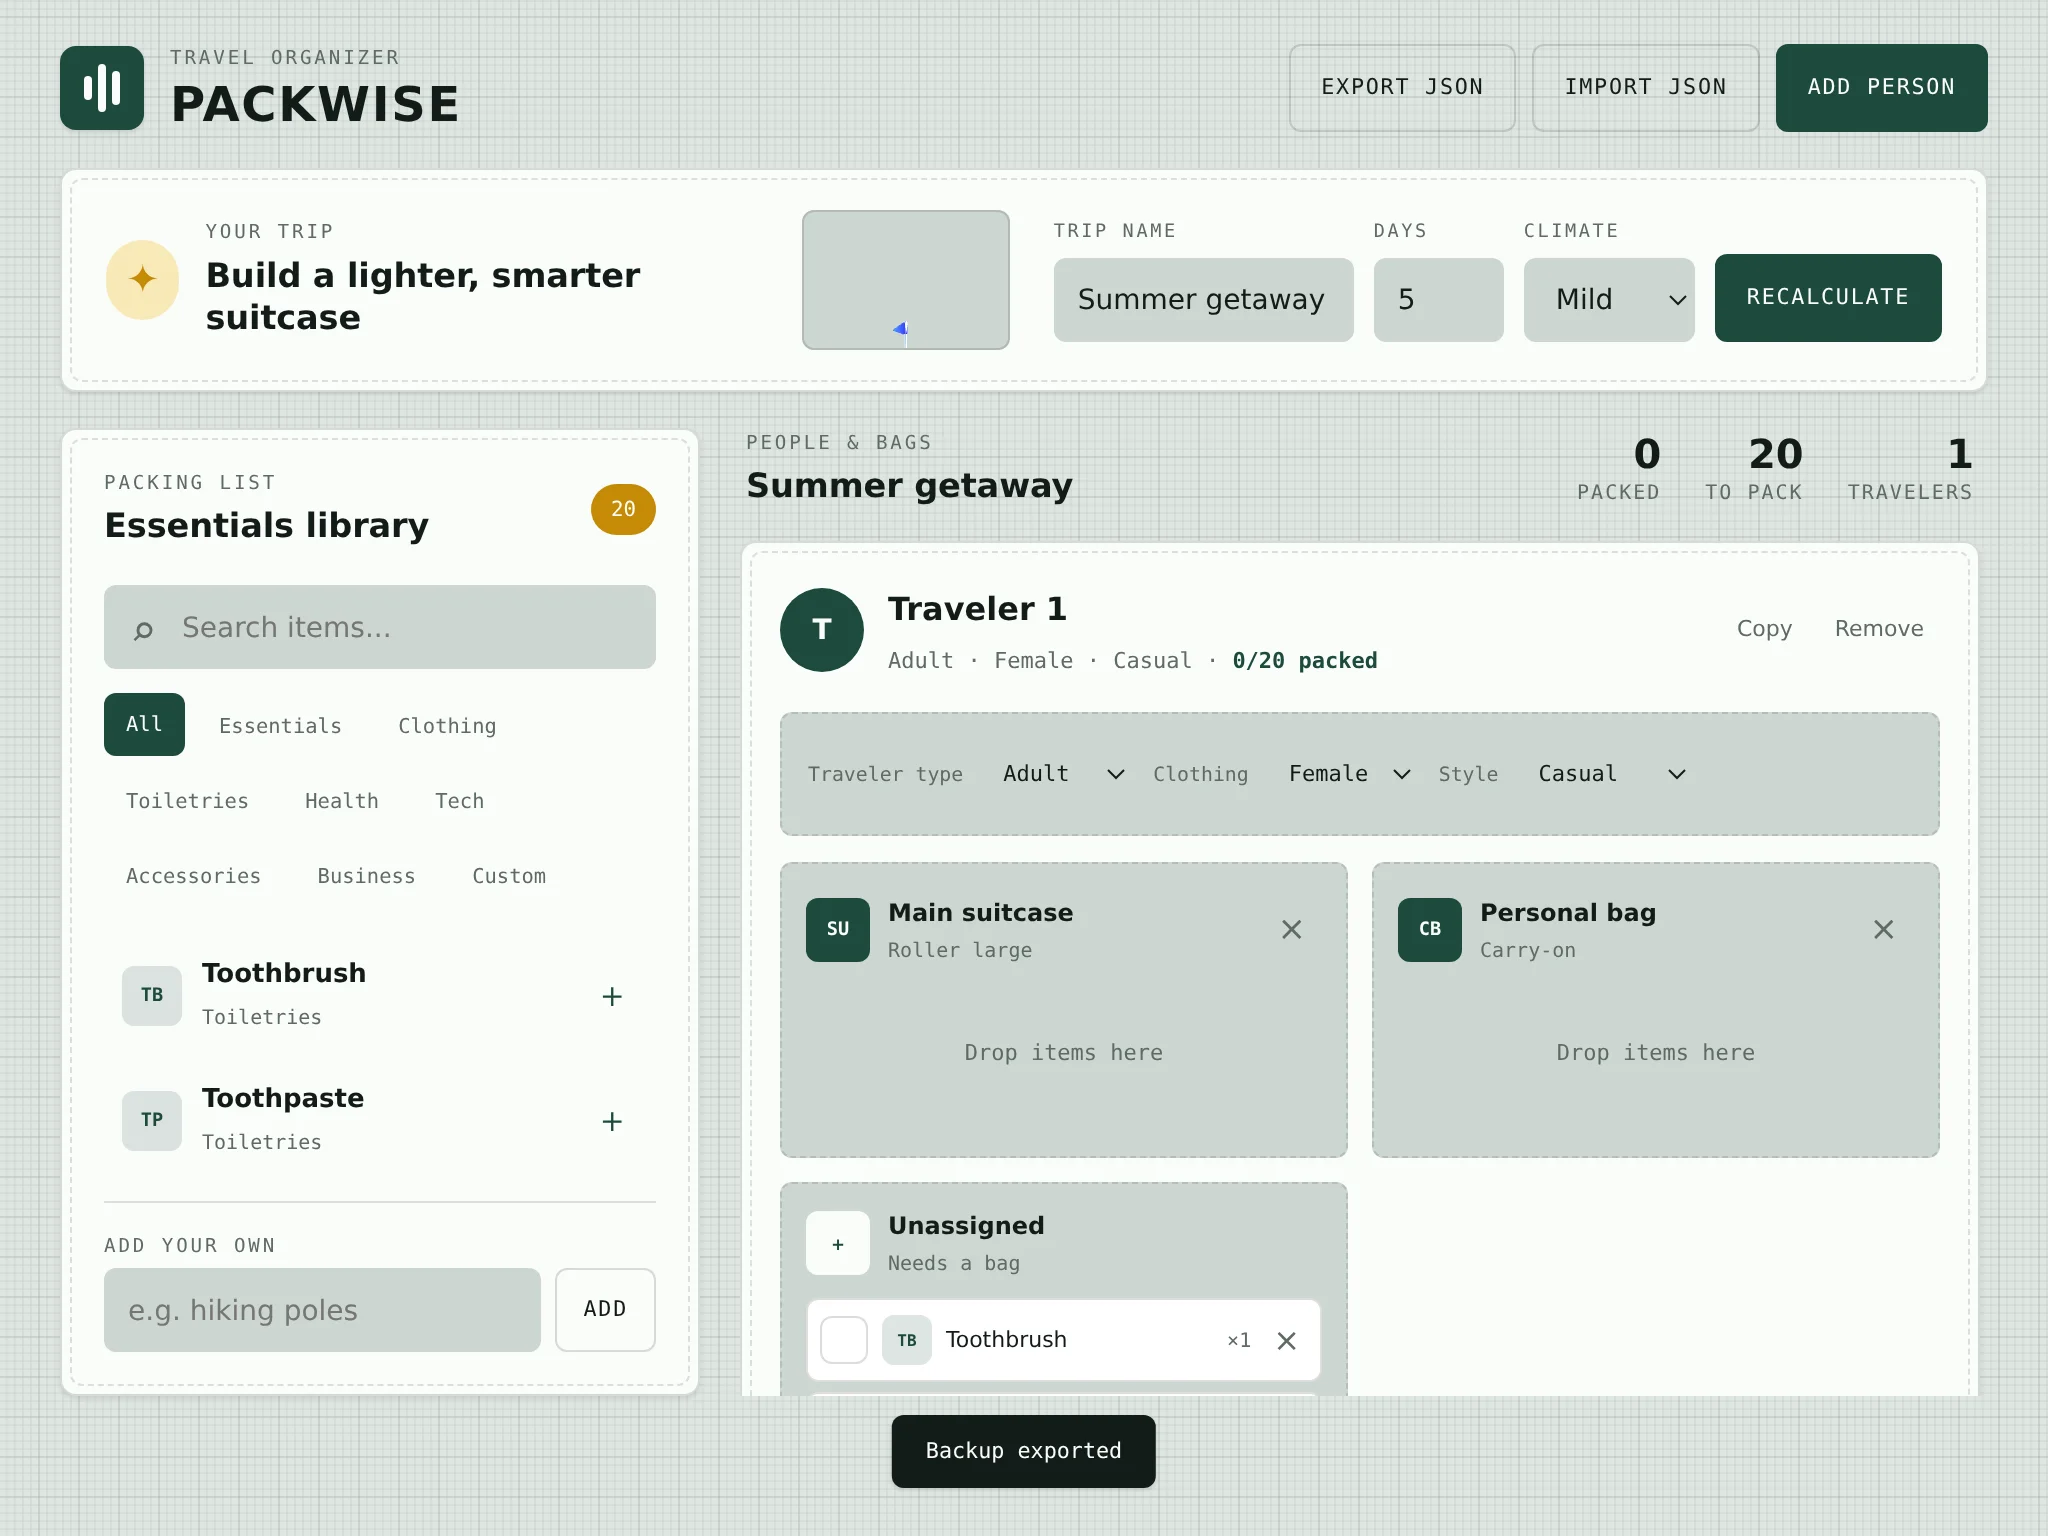Remove the Personal bag

(1884, 929)
